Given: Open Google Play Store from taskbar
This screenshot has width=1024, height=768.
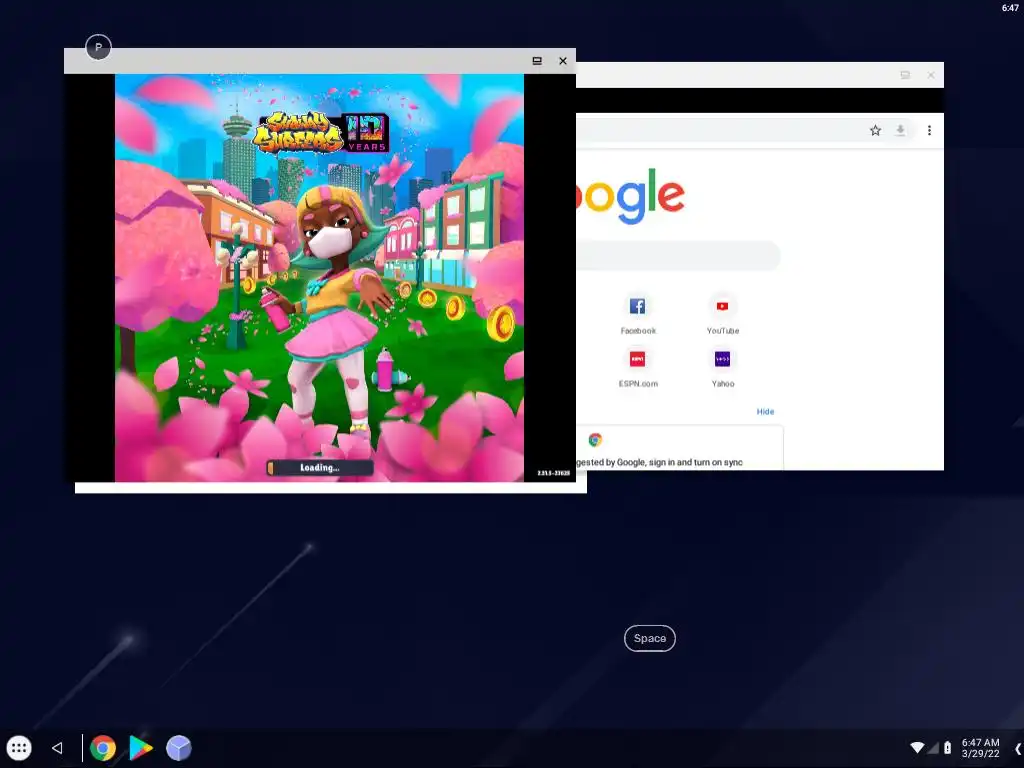Looking at the screenshot, I should pyautogui.click(x=140, y=748).
